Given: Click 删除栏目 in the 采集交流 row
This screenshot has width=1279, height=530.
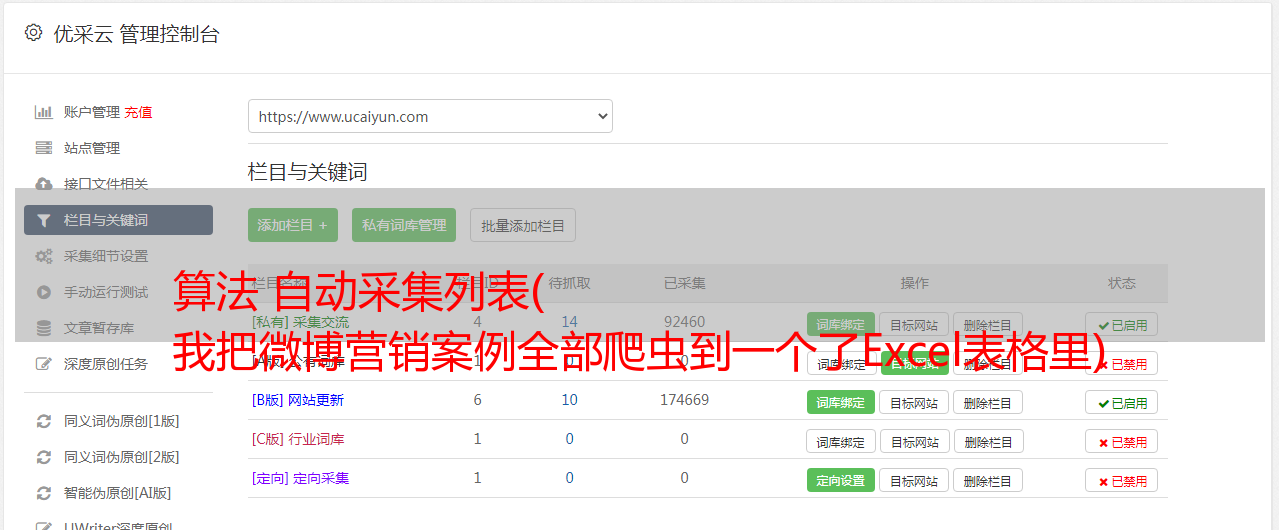Looking at the screenshot, I should pos(988,325).
